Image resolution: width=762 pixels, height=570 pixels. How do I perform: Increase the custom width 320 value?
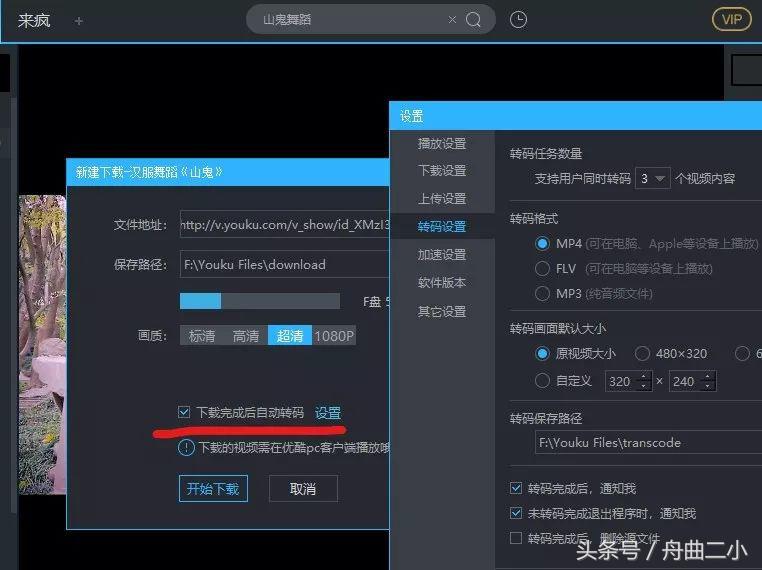click(x=643, y=376)
